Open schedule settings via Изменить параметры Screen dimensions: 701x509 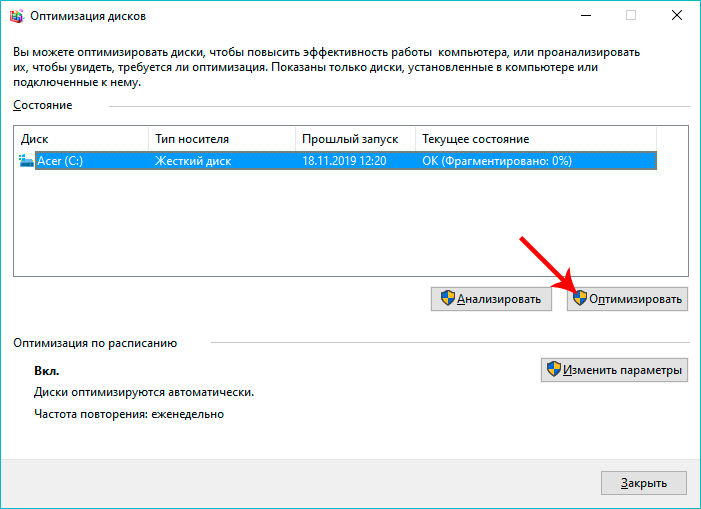click(614, 370)
